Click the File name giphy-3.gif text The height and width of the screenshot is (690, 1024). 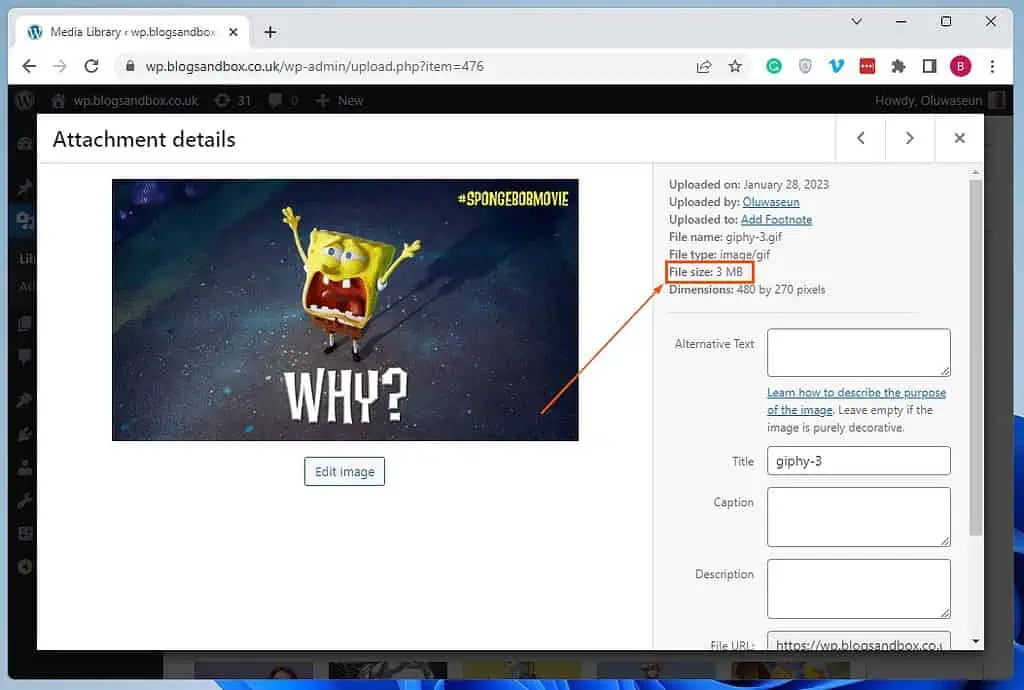click(x=725, y=237)
